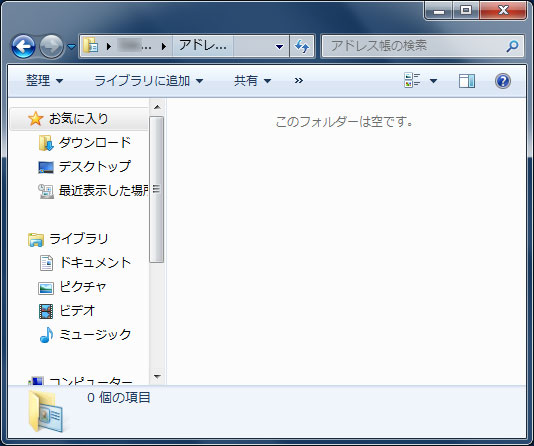Screen dimensions: 534x446
Task: Open the 共有 menu
Action: tap(252, 81)
